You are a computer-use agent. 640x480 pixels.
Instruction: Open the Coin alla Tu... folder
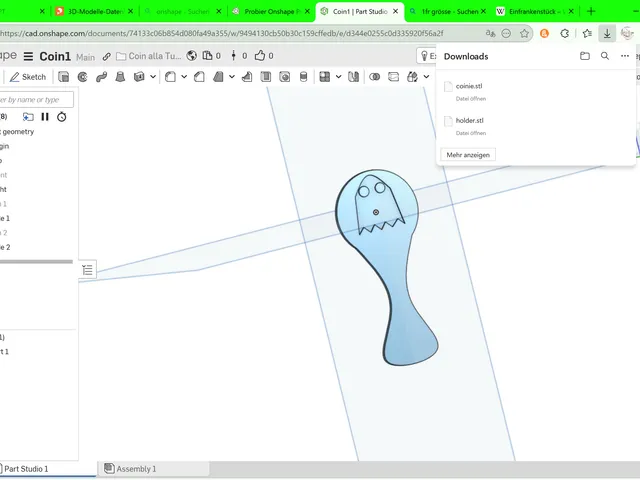[x=149, y=56]
